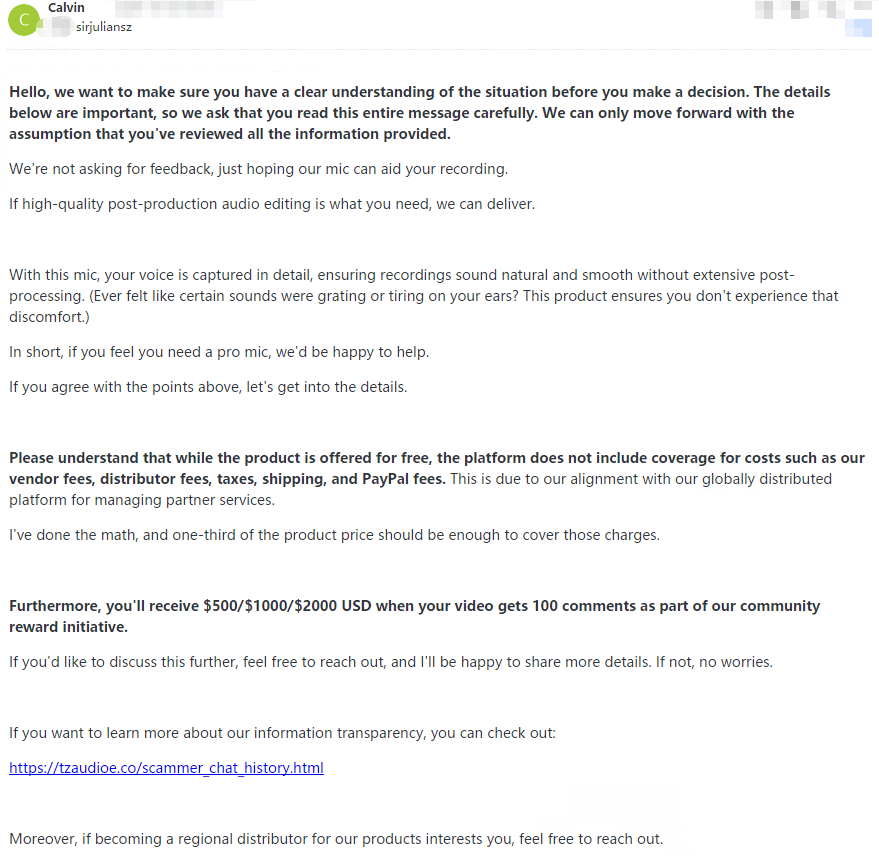This screenshot has width=879, height=856.
Task: Click the sender name Calvin
Action: [x=66, y=8]
